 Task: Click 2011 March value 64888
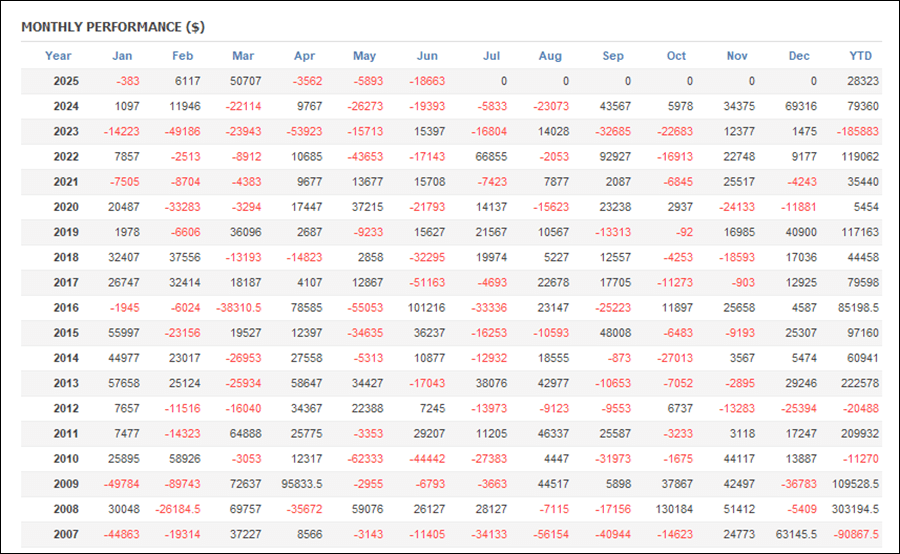[x=246, y=434]
